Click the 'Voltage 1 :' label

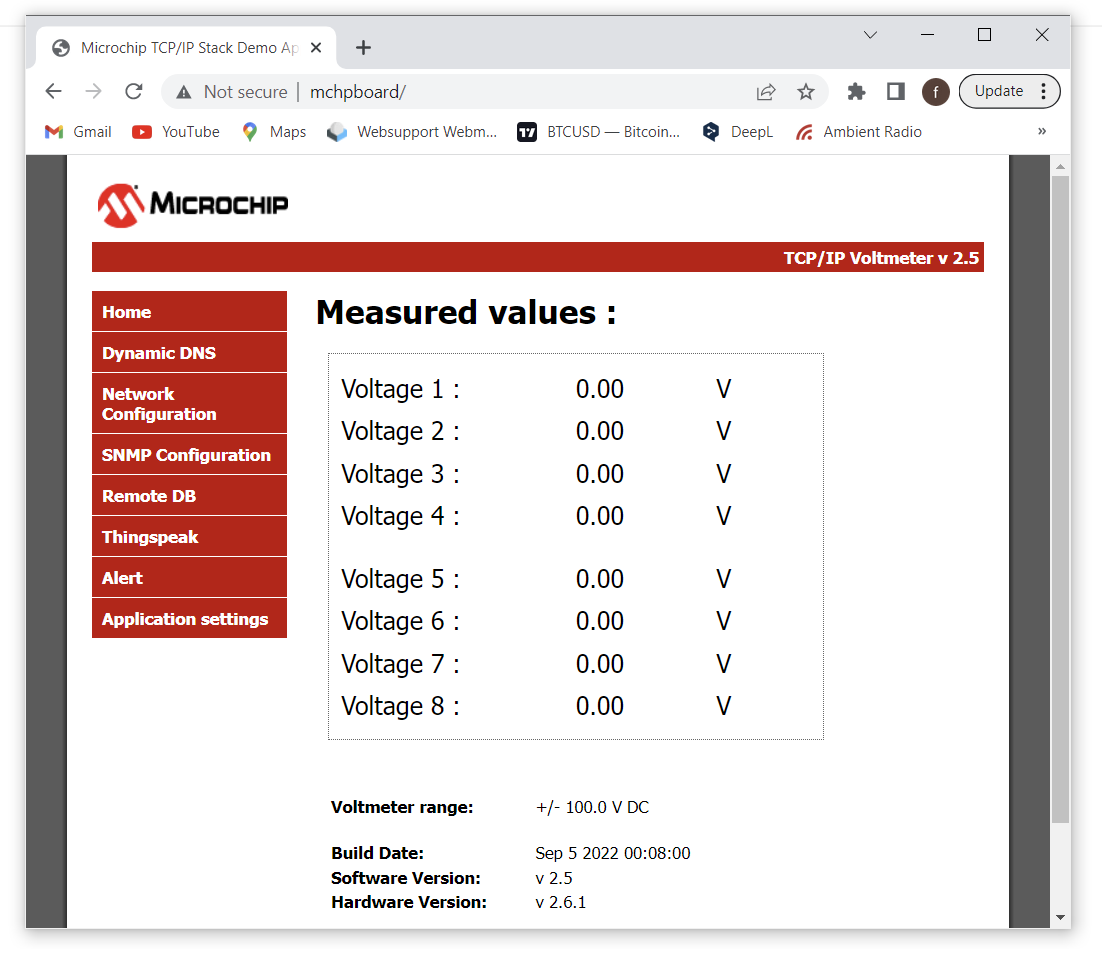(x=400, y=389)
